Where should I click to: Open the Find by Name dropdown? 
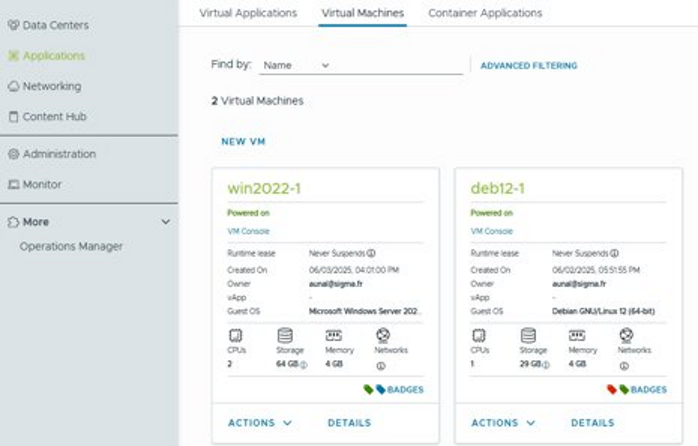click(295, 66)
